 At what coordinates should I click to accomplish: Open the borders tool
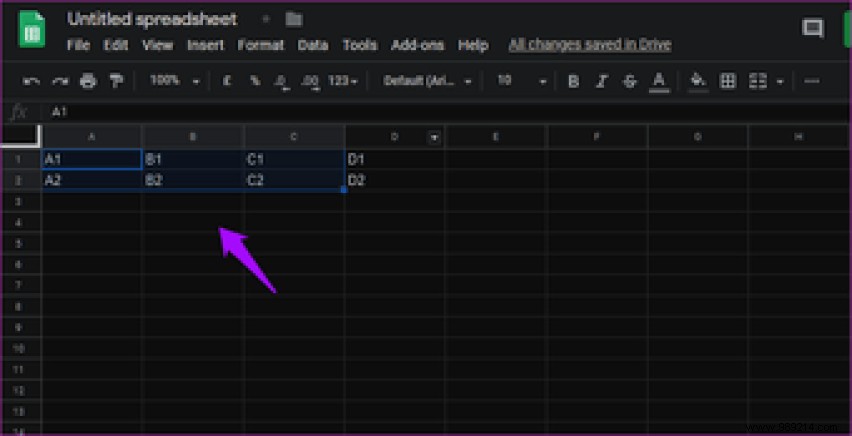pos(728,82)
